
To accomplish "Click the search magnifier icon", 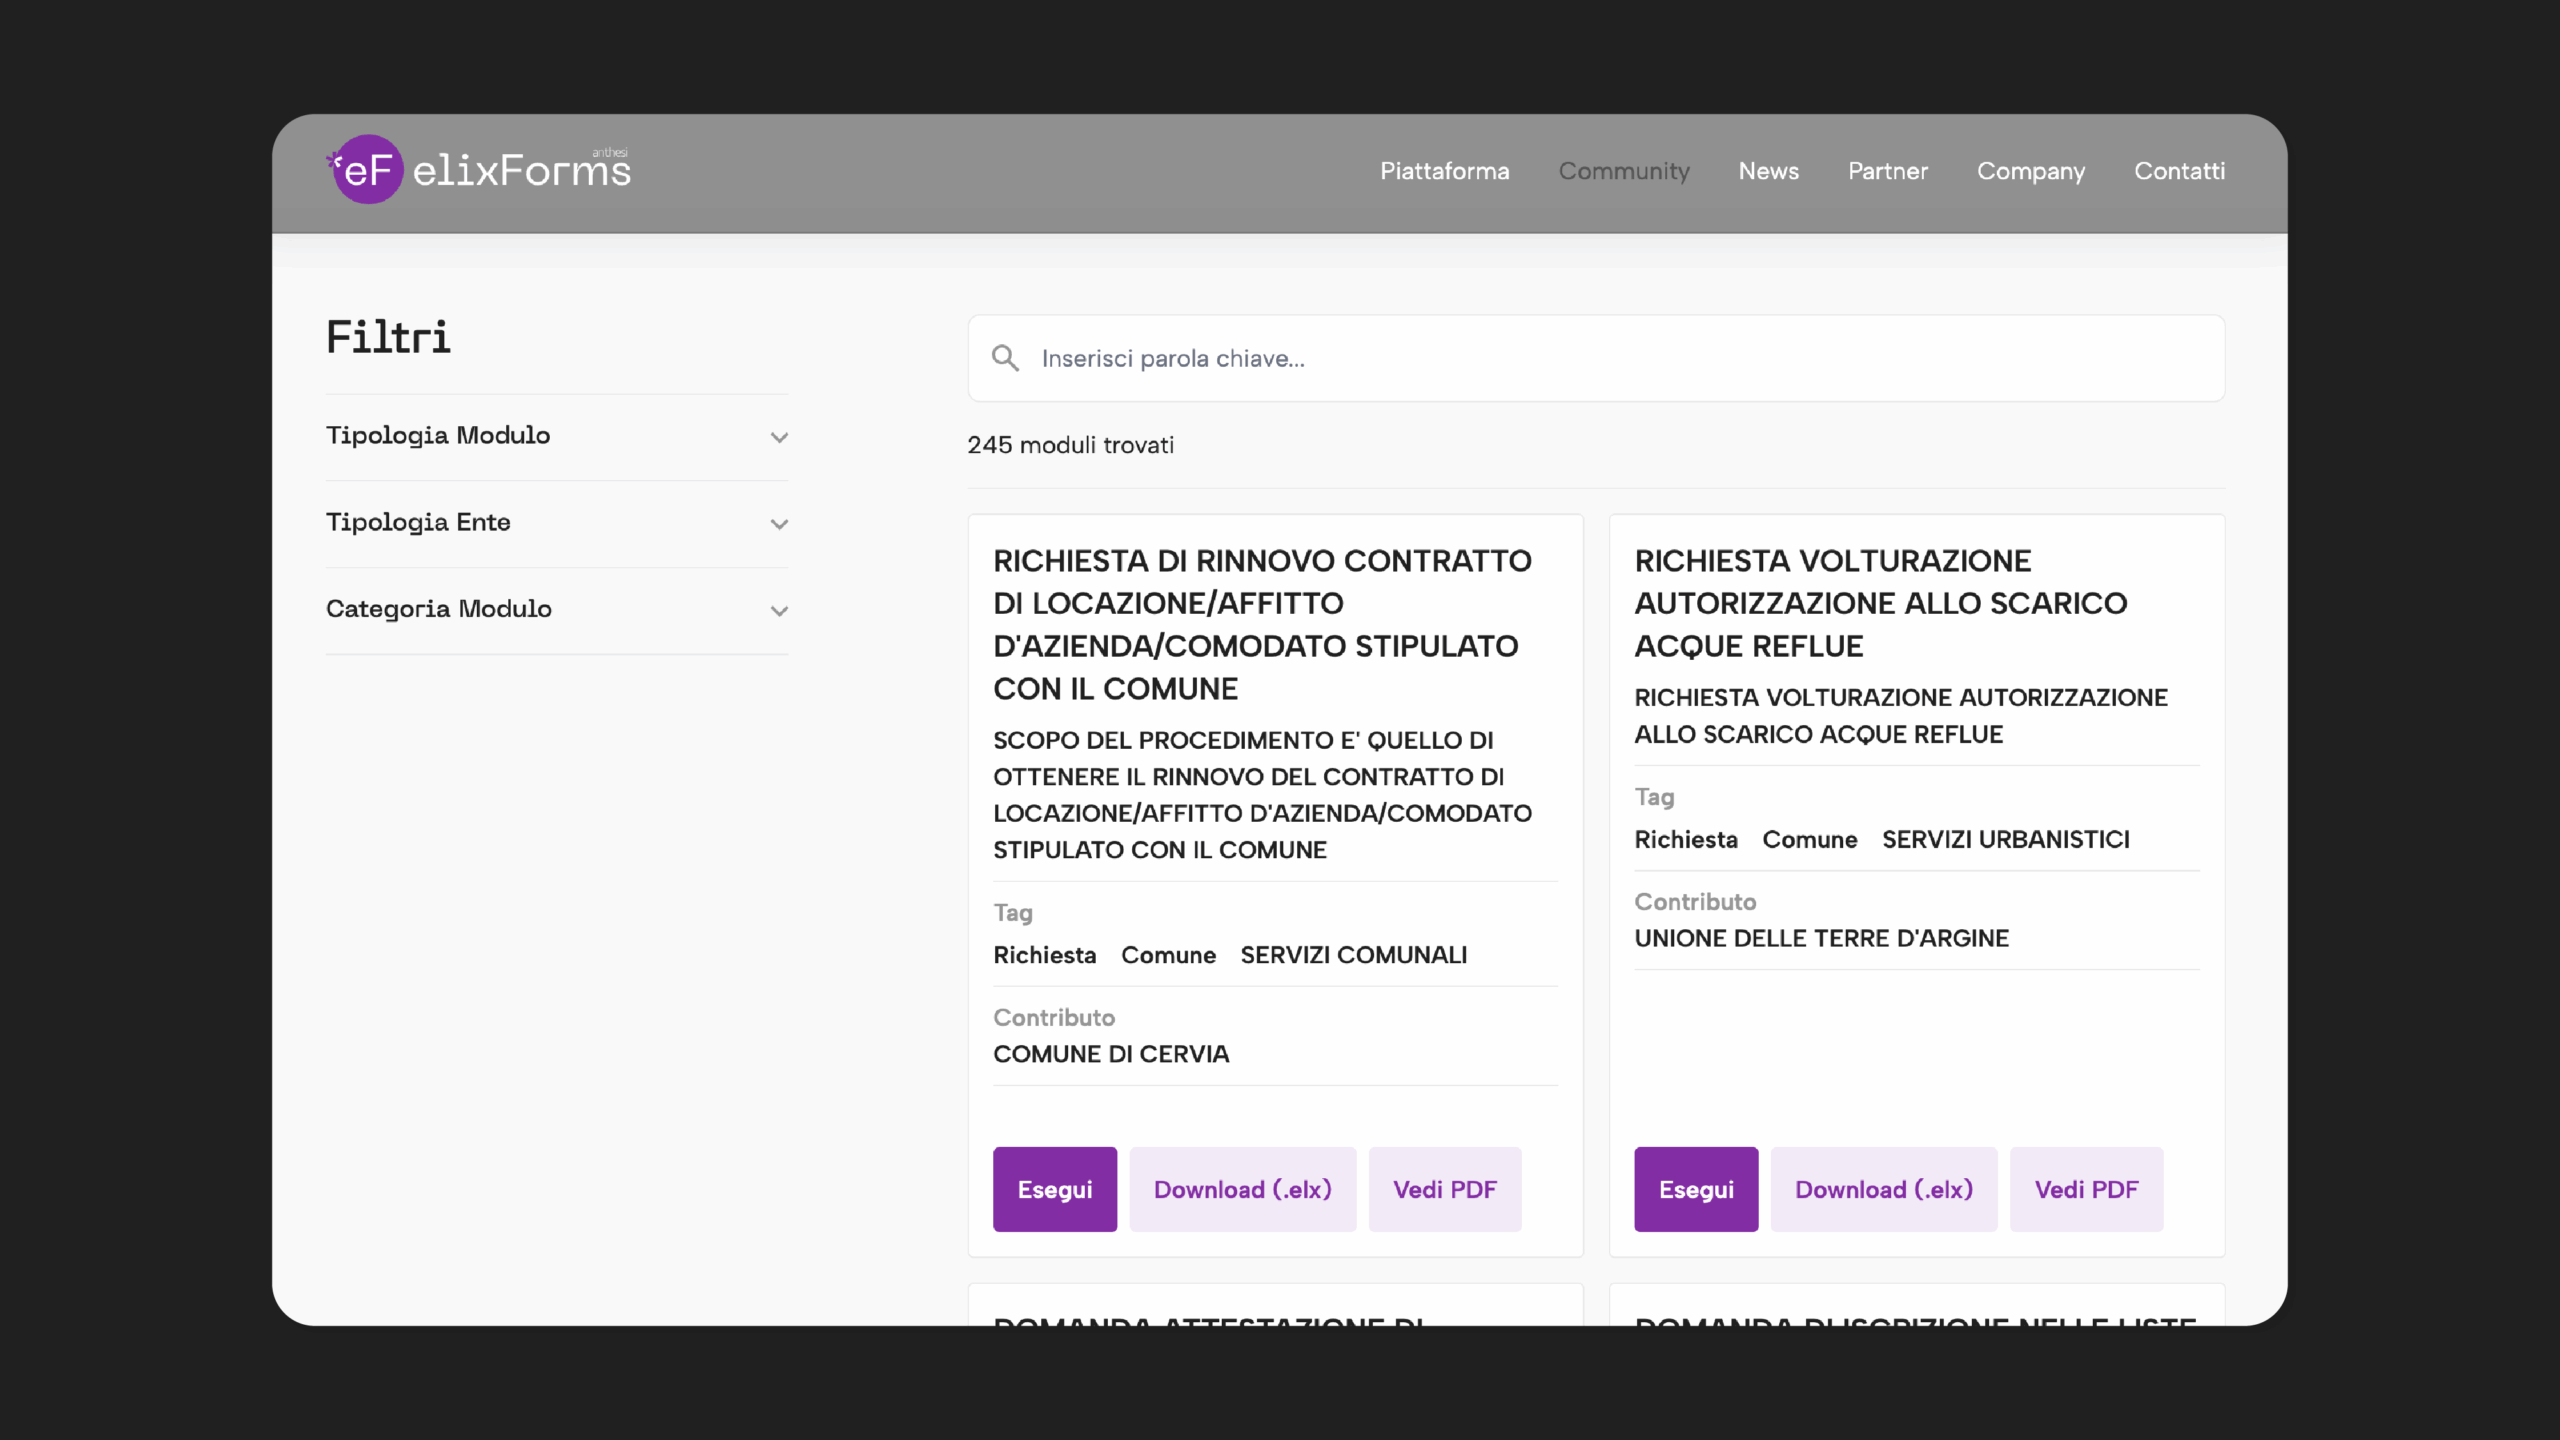I will [1005, 358].
